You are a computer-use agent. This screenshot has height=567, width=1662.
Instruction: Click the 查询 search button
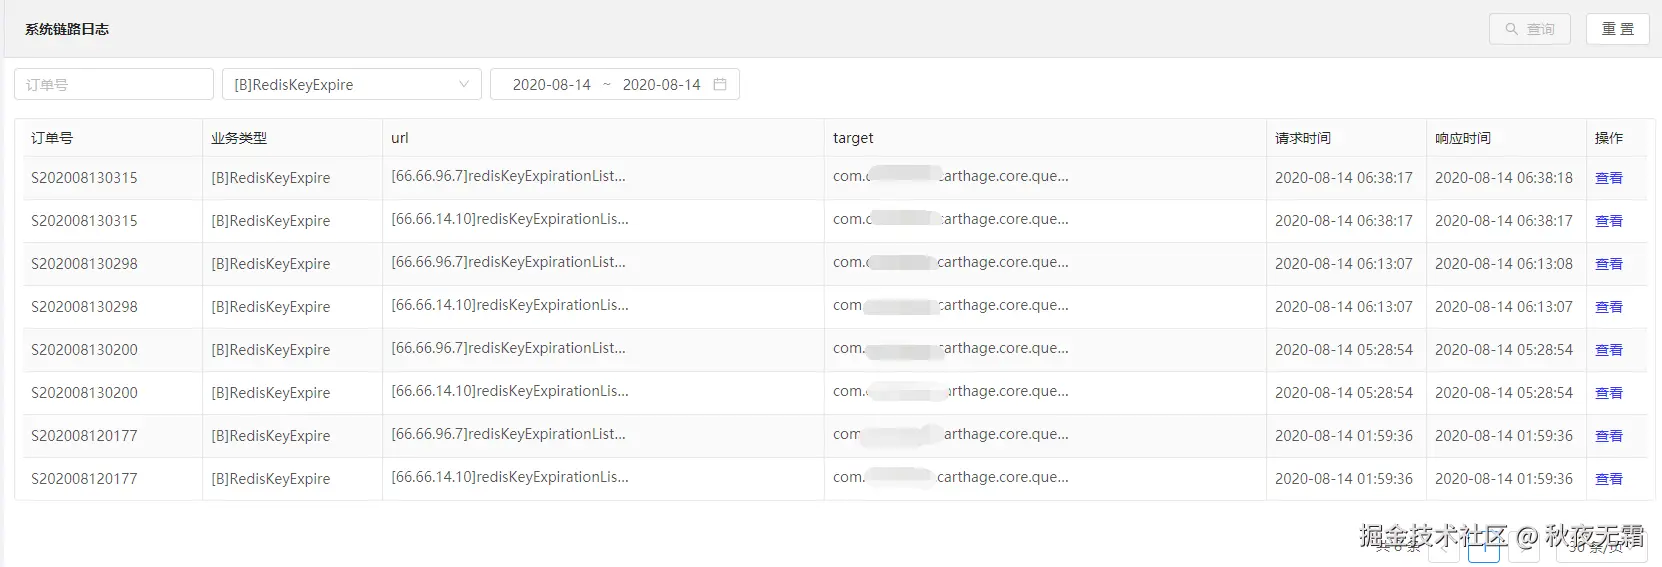pyautogui.click(x=1529, y=29)
